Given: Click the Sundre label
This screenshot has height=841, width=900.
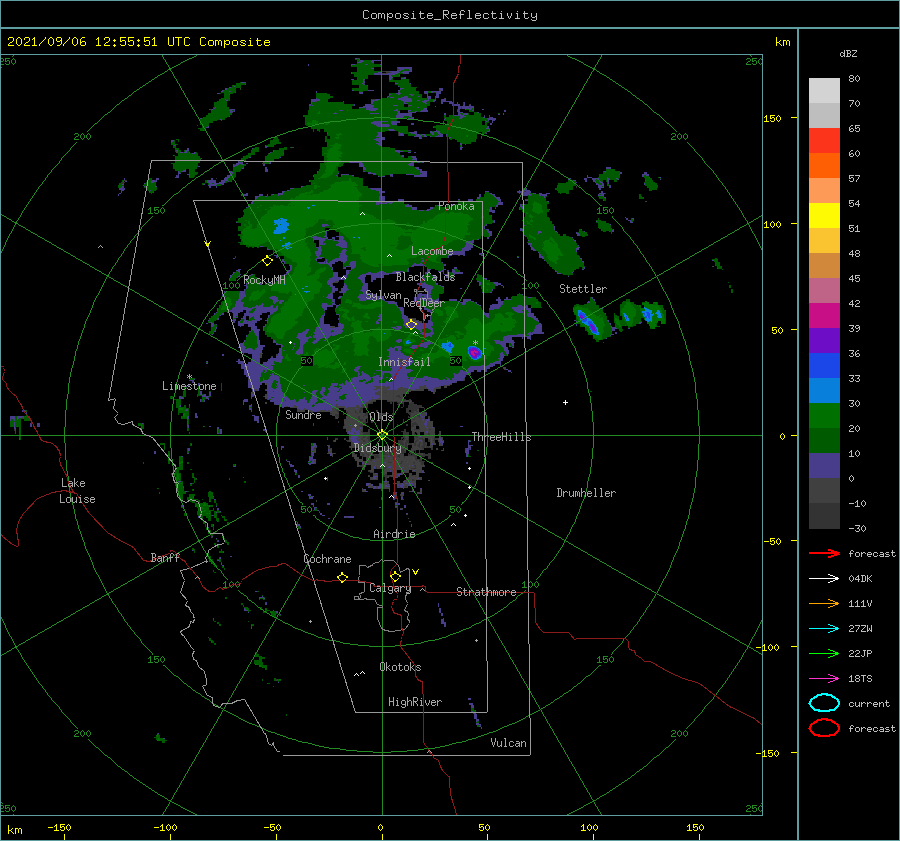Looking at the screenshot, I should [303, 414].
